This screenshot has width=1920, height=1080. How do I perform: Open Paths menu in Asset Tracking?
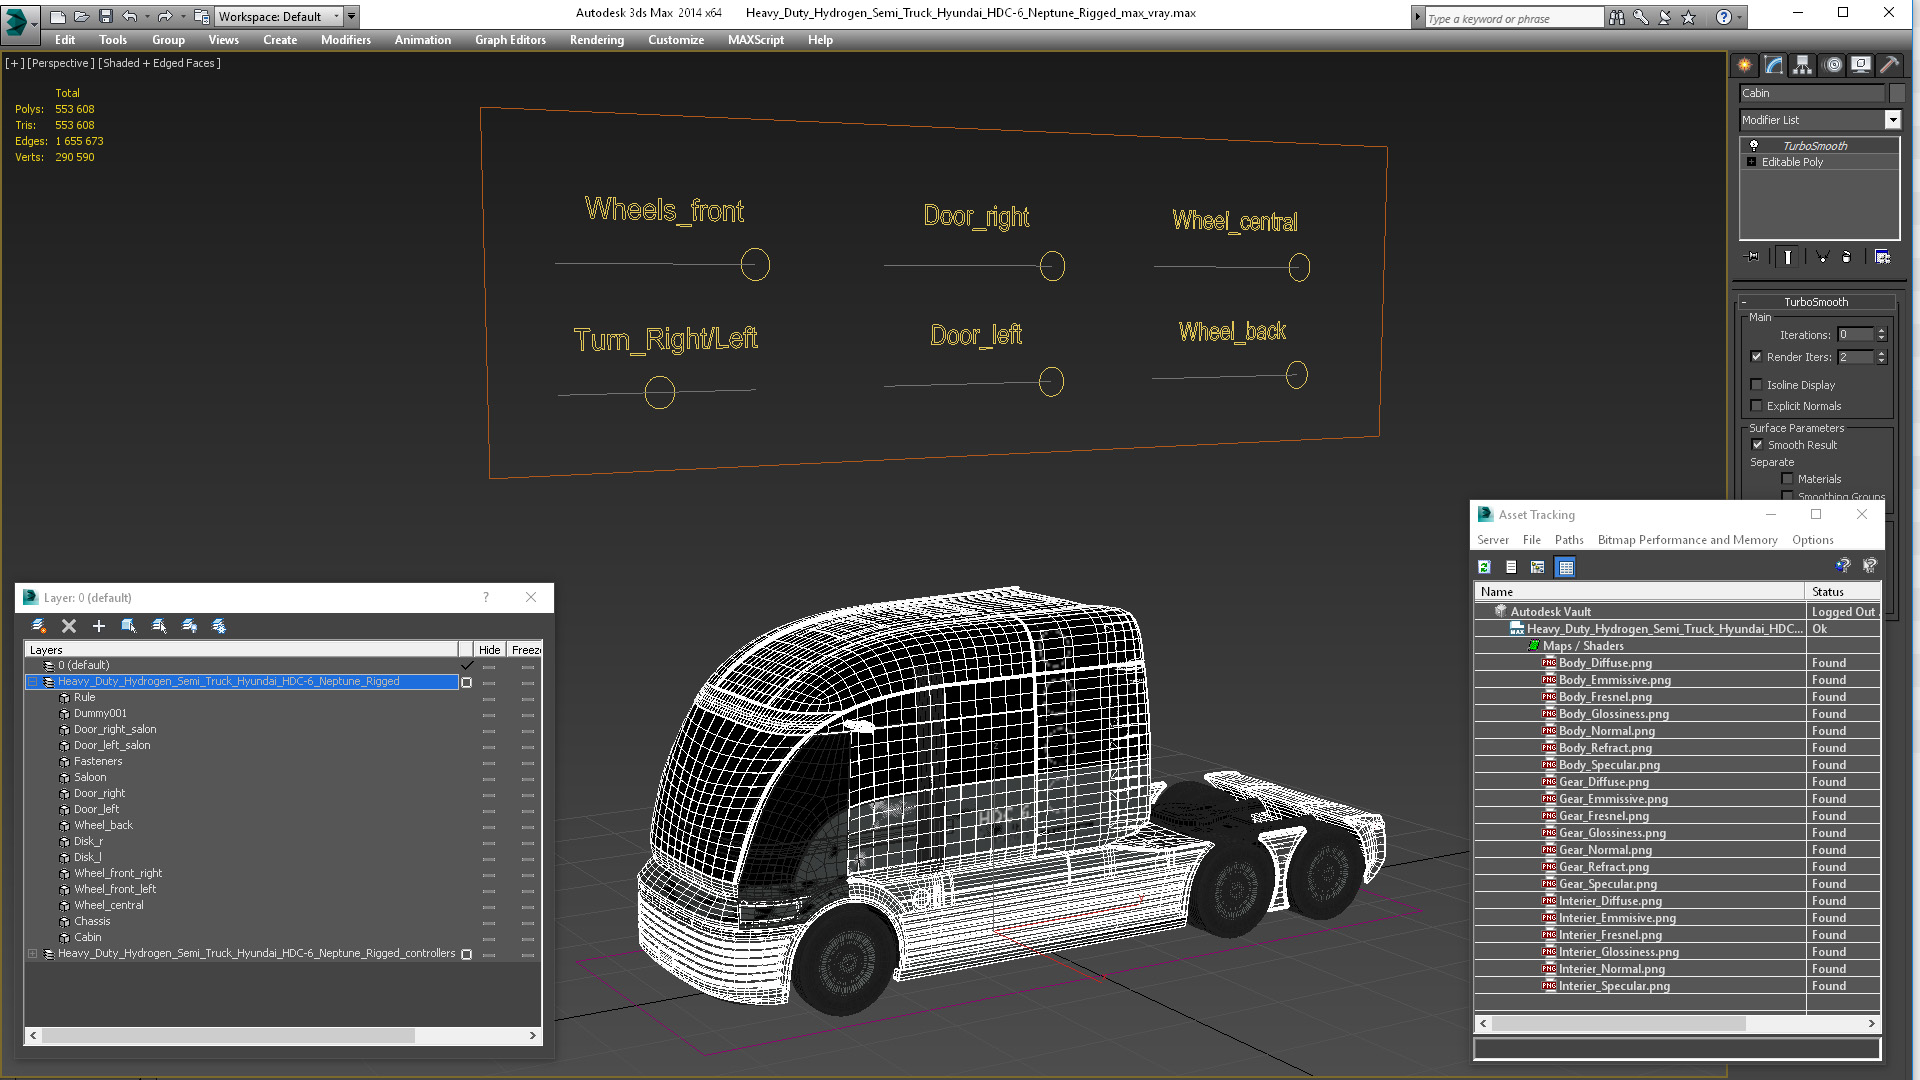point(1569,540)
